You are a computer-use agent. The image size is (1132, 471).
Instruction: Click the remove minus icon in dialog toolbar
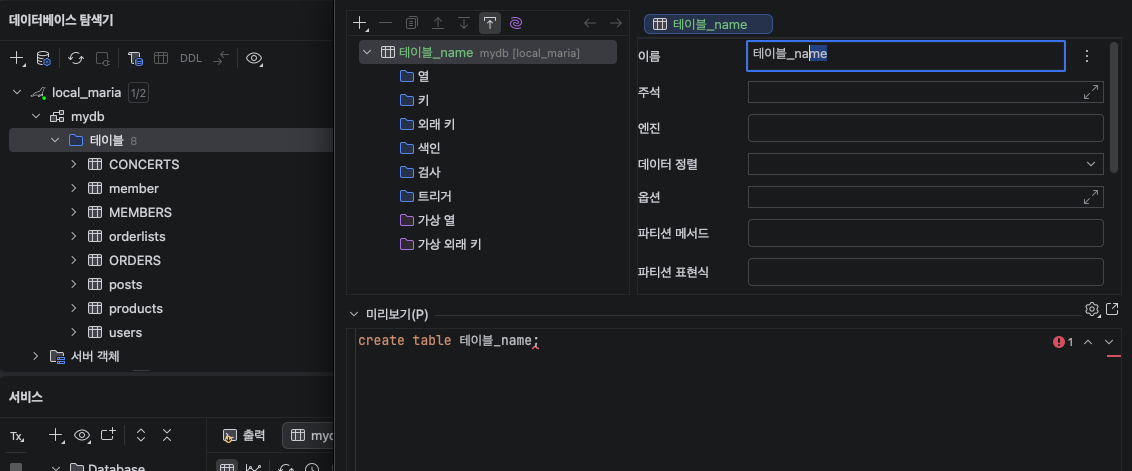point(386,23)
